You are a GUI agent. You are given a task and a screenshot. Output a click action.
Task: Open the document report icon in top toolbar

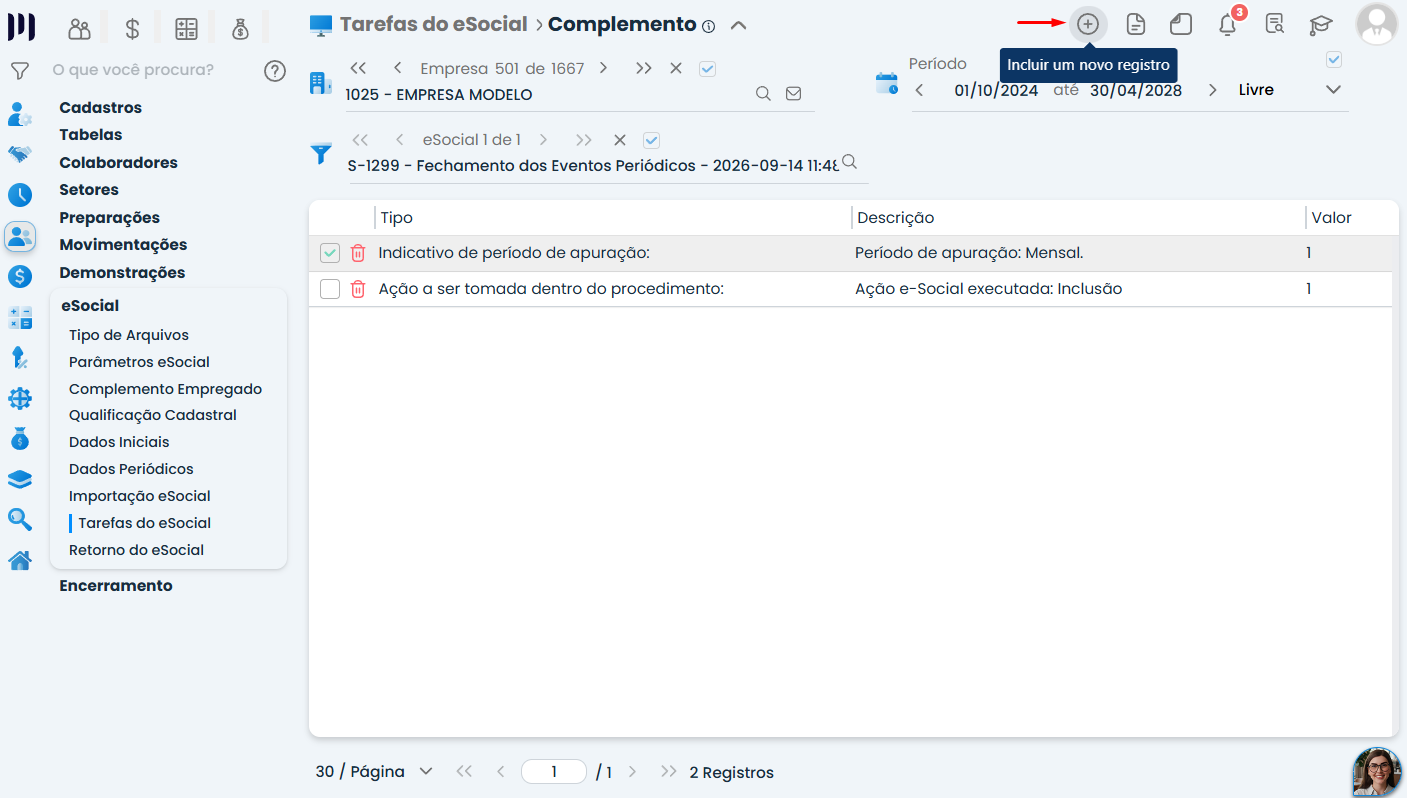coord(1136,24)
